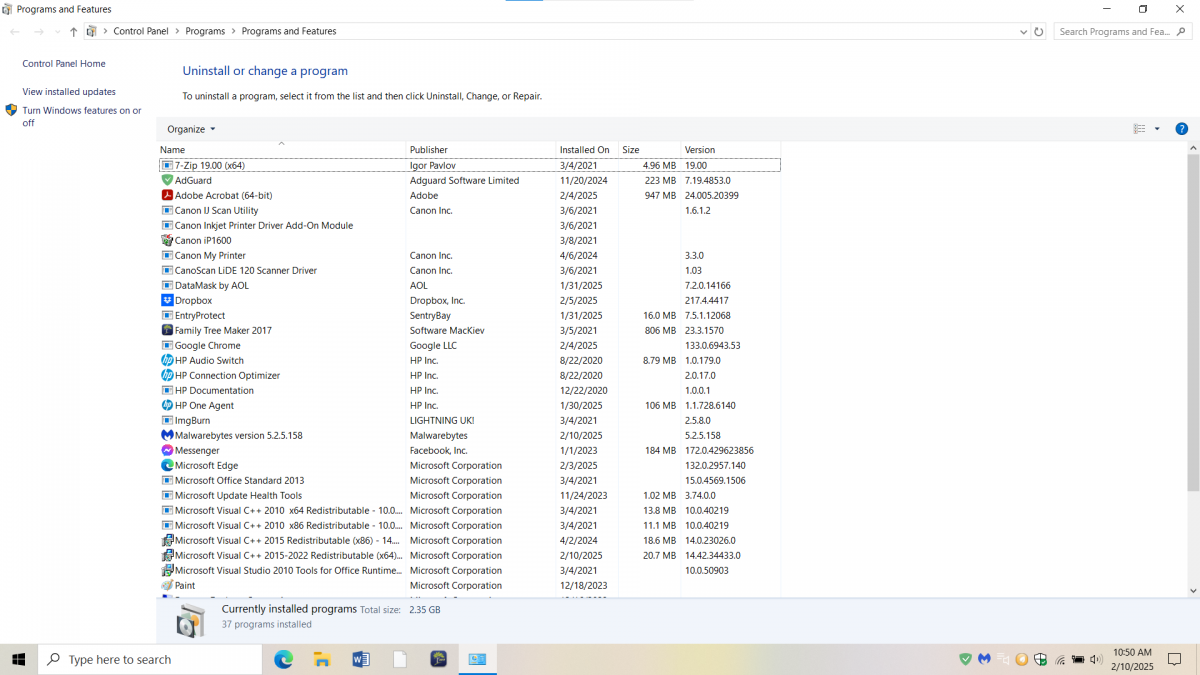Open the Control Panel Home link
Screen dimensions: 1200x675
pos(64,63)
